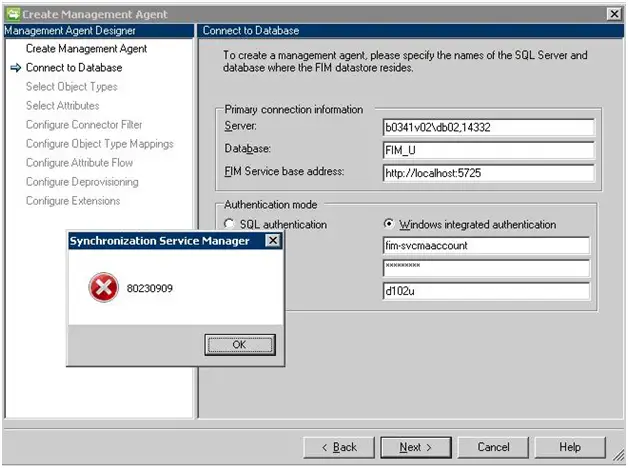Go back with the Back button
The image size is (628, 468).
click(339, 447)
